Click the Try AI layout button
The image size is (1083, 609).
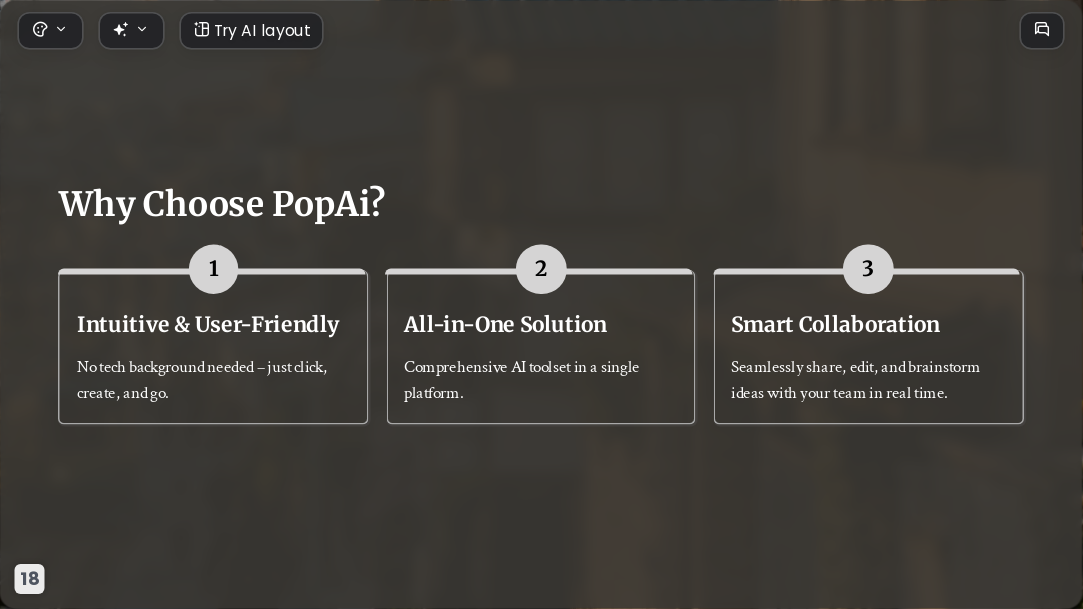coord(251,30)
